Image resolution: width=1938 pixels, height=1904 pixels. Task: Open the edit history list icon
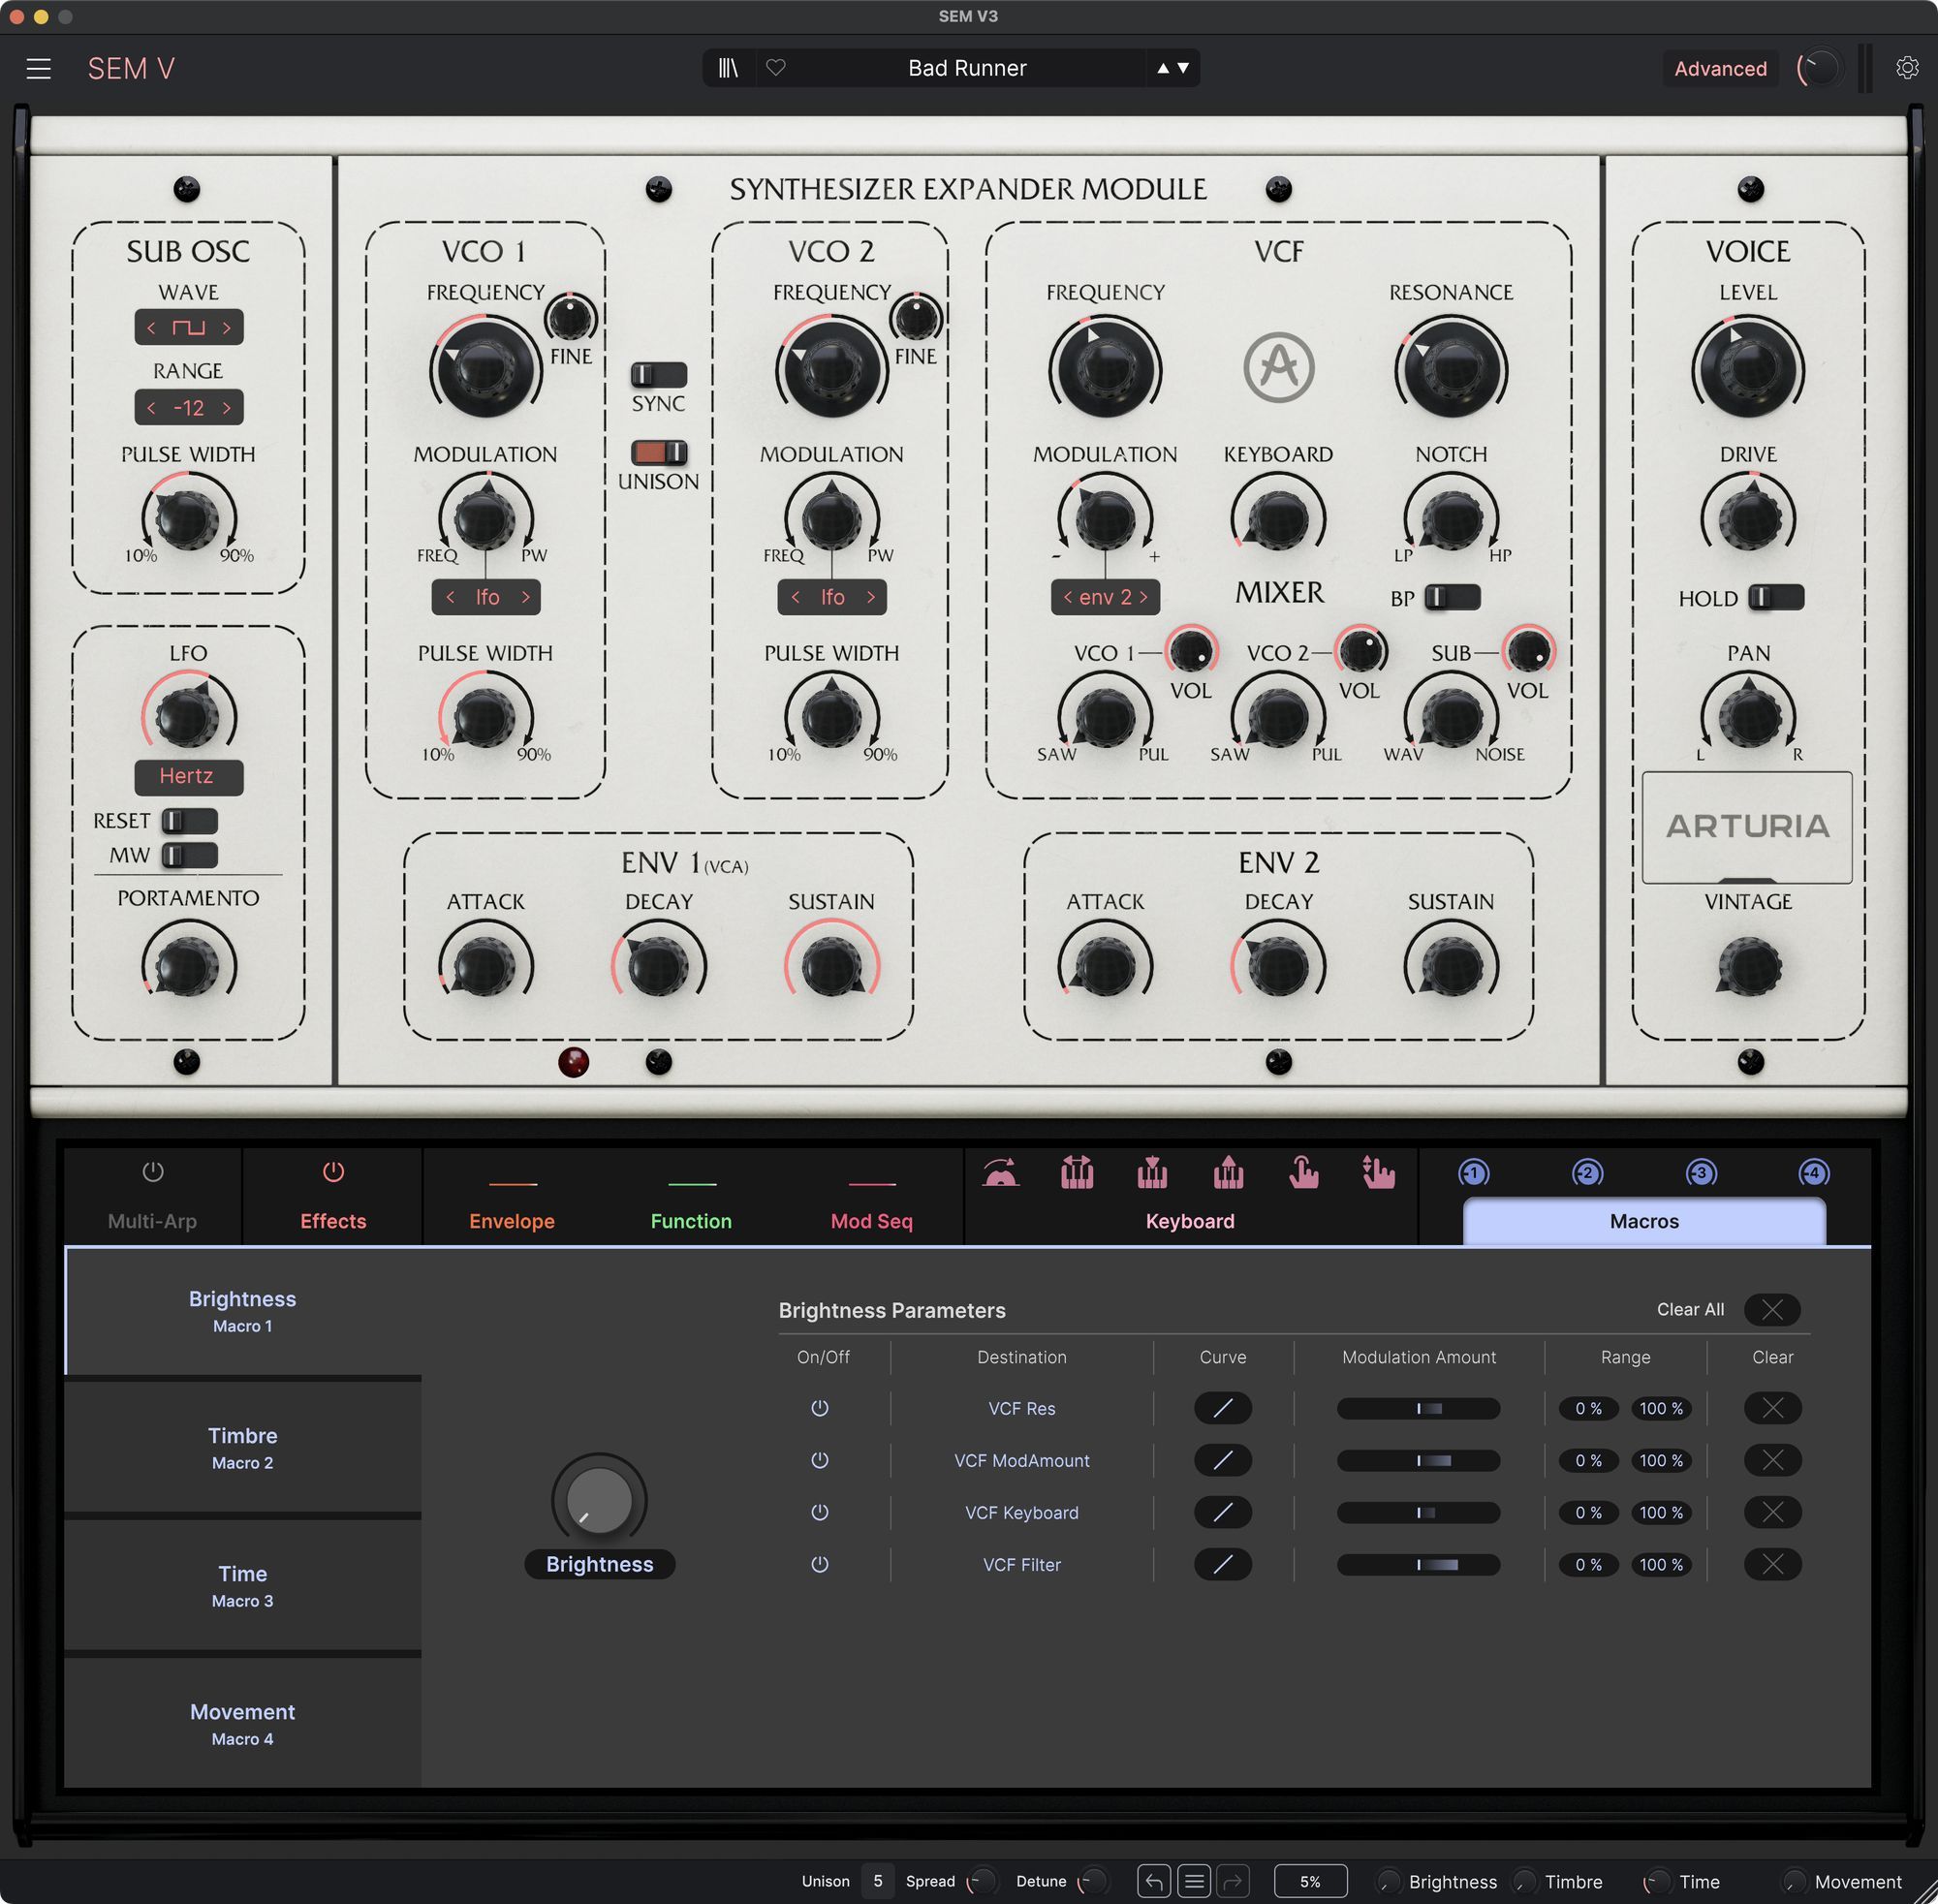[1193, 1881]
